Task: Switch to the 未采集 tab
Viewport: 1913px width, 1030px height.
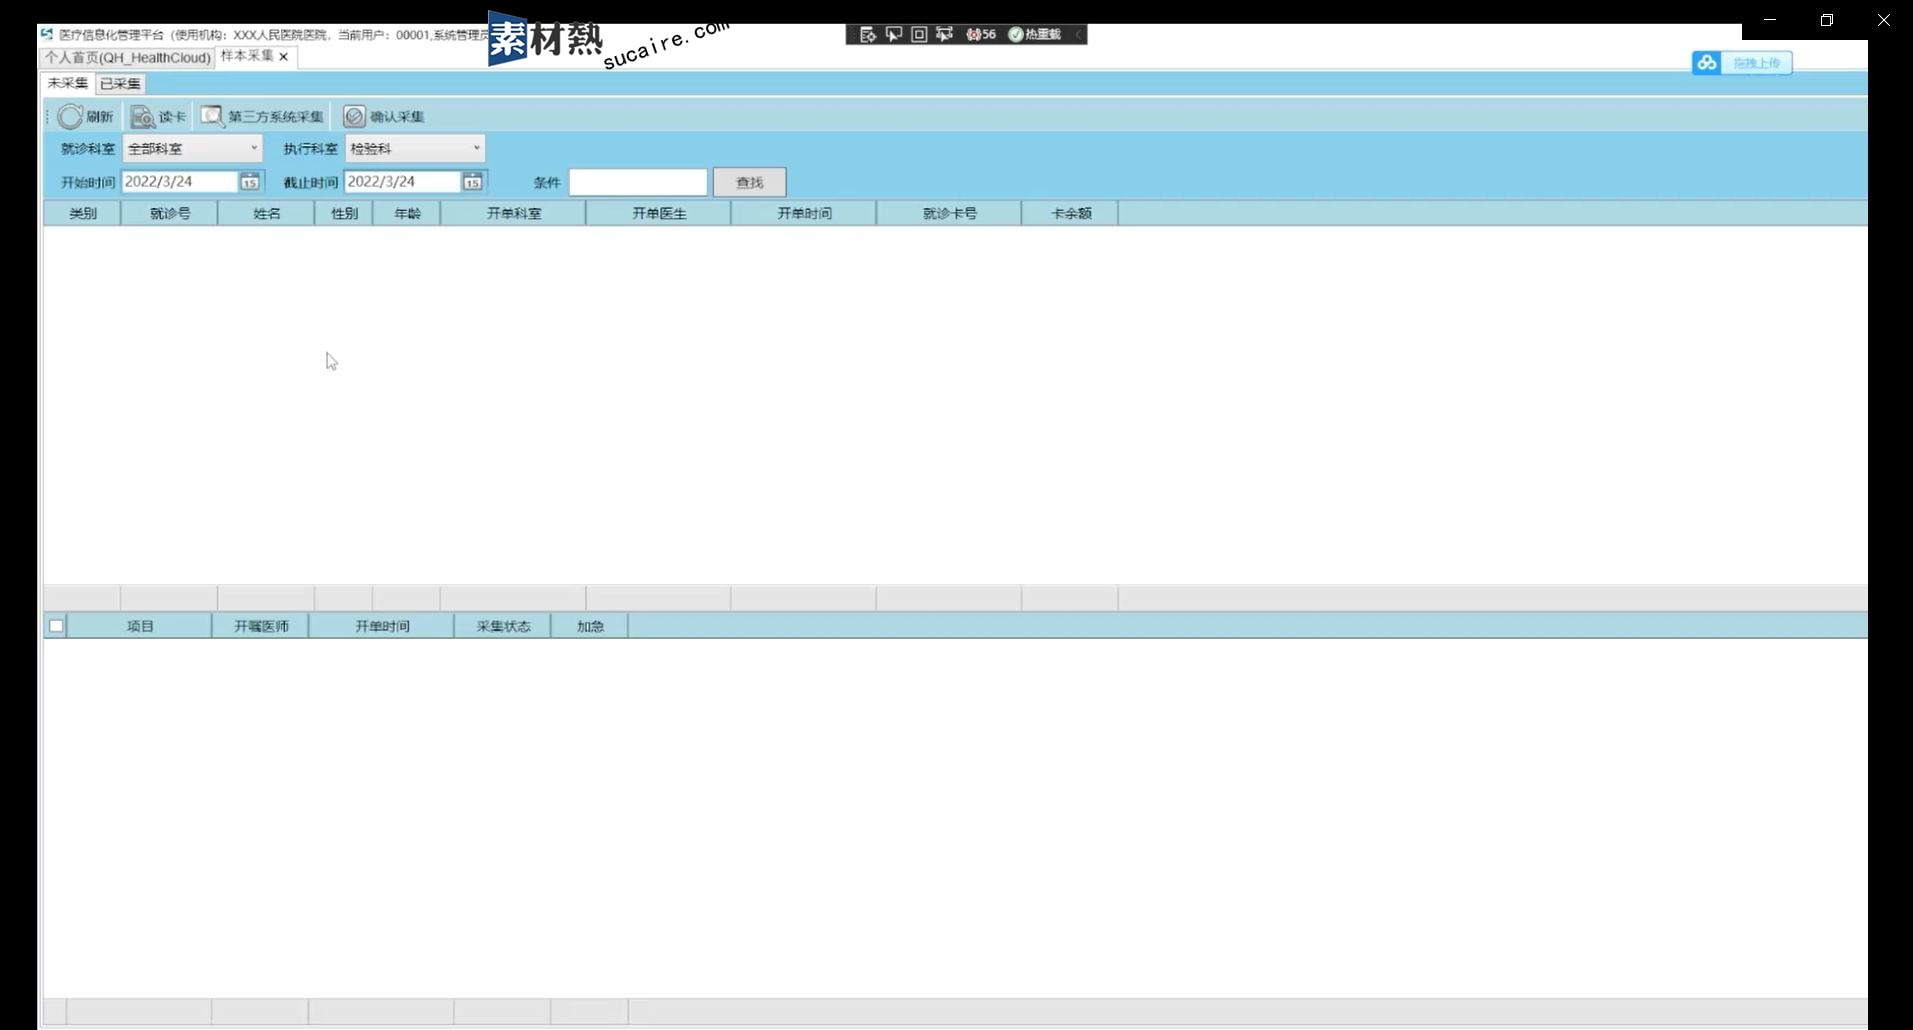Action: coord(68,84)
